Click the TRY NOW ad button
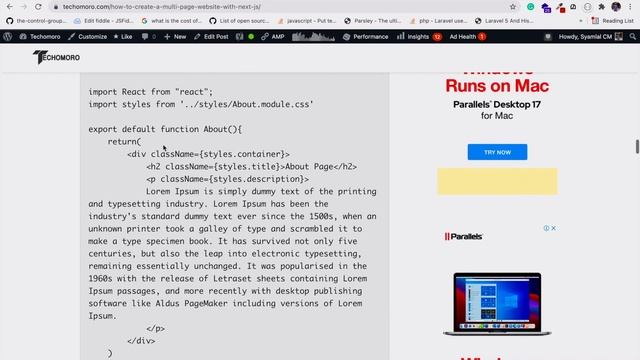 pyautogui.click(x=497, y=152)
